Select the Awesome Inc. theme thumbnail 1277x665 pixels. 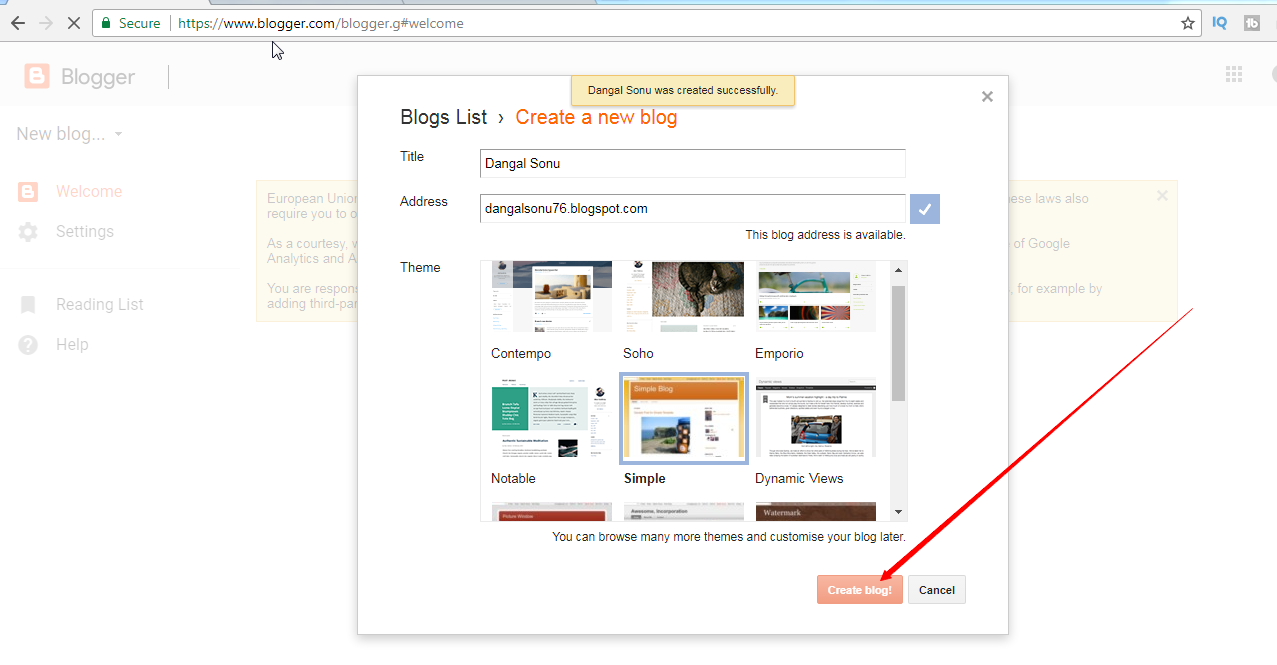coord(684,512)
